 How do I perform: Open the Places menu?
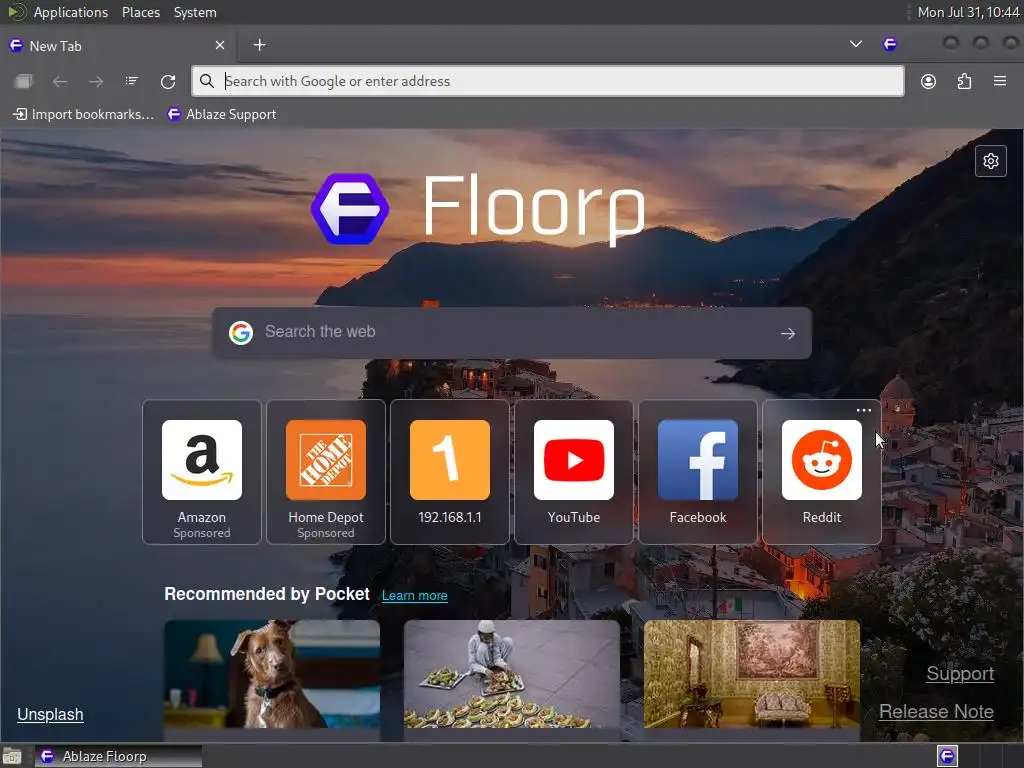click(x=140, y=12)
